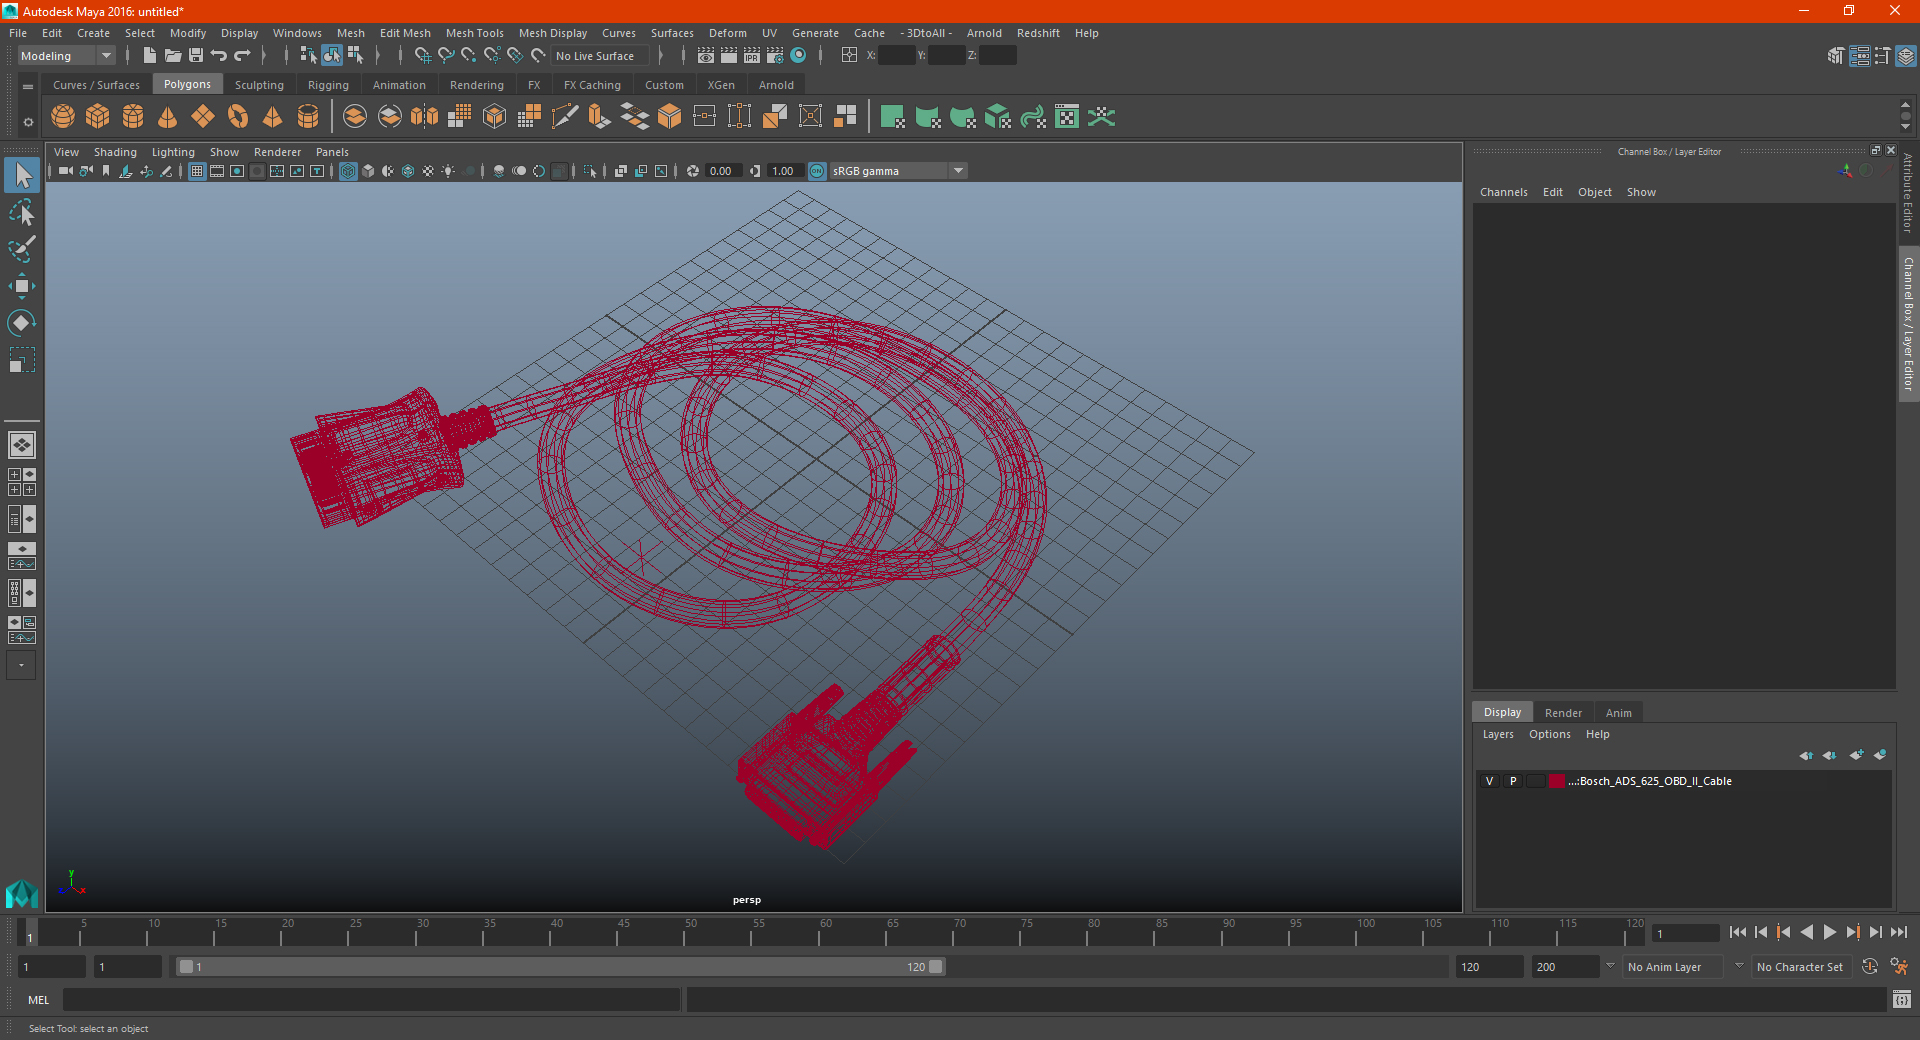Open Layers menu in layer editor
Screen dimensions: 1920x1040
(1498, 734)
